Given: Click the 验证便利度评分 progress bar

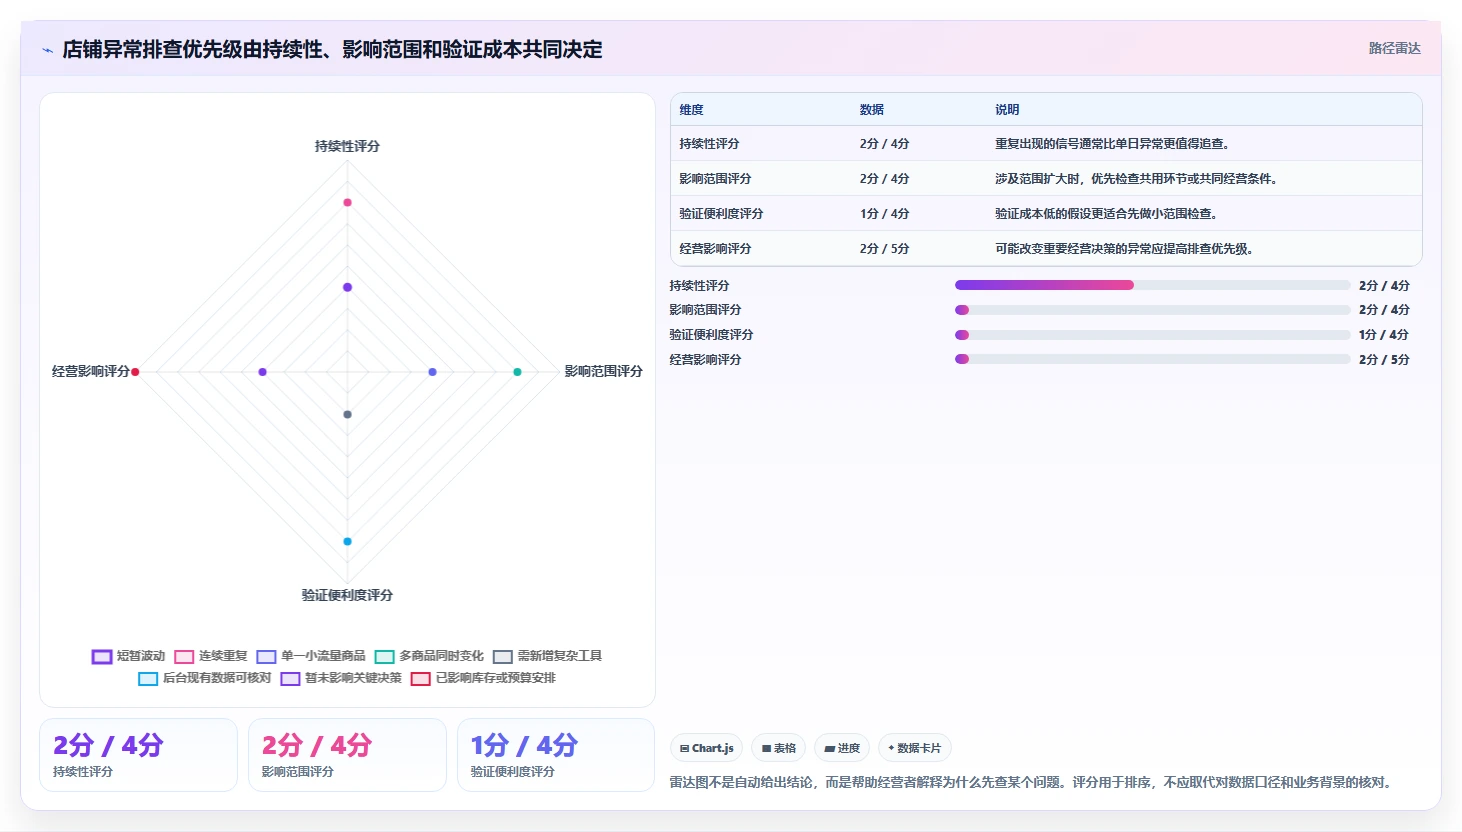Looking at the screenshot, I should (1152, 335).
